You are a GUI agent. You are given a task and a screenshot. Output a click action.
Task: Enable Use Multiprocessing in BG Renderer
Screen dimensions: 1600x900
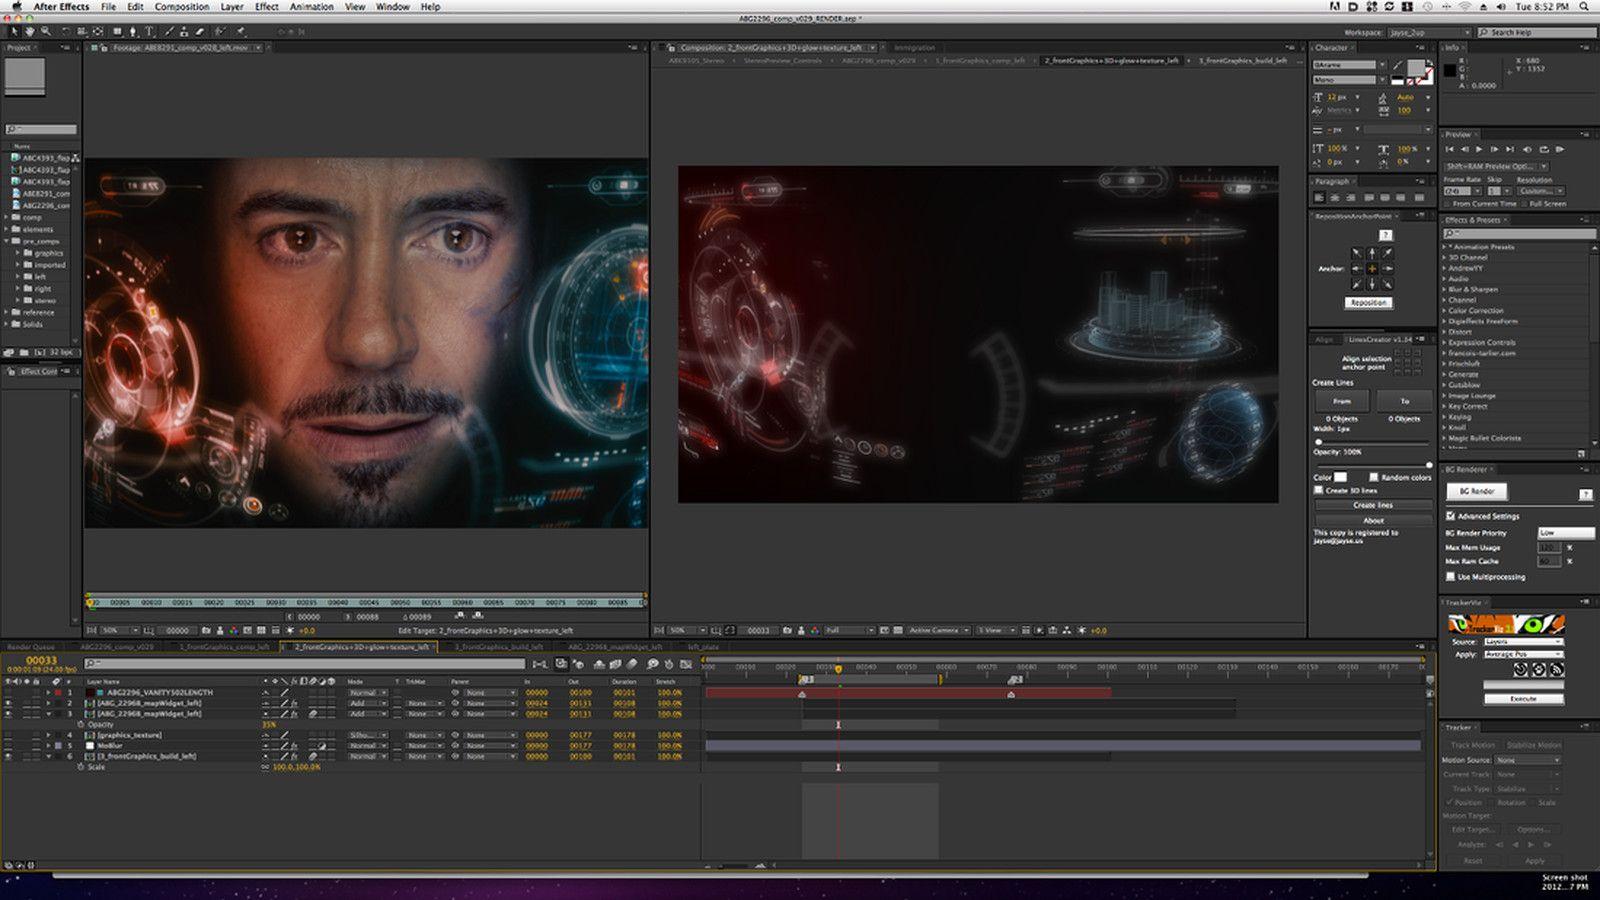click(x=1451, y=576)
